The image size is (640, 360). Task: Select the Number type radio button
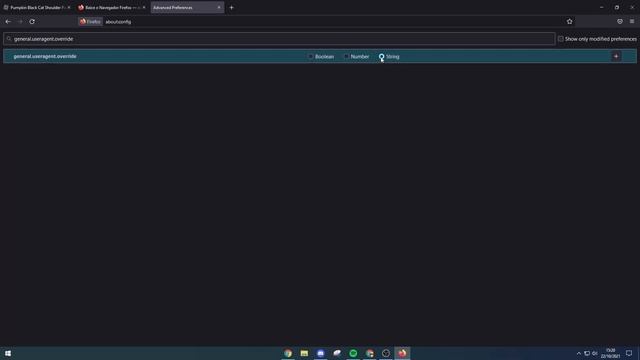tap(346, 56)
